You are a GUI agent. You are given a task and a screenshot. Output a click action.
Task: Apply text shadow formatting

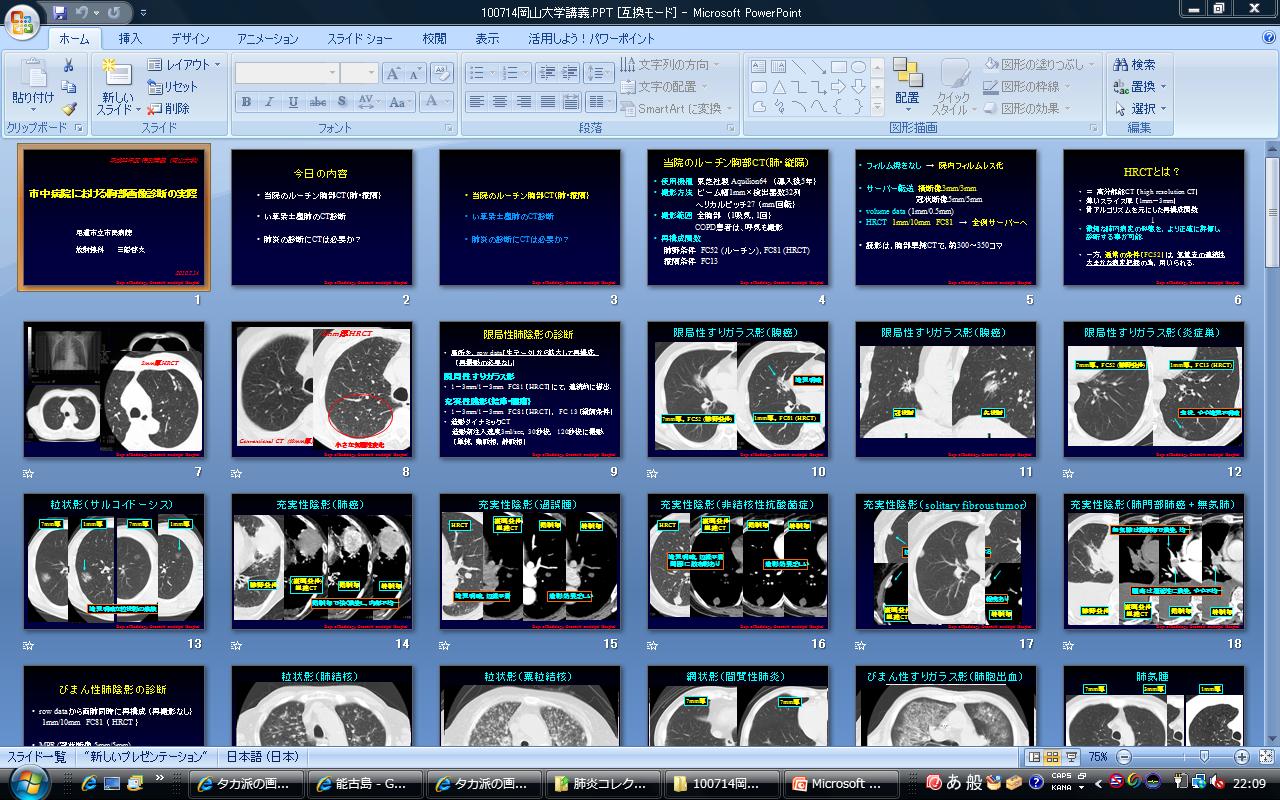343,102
